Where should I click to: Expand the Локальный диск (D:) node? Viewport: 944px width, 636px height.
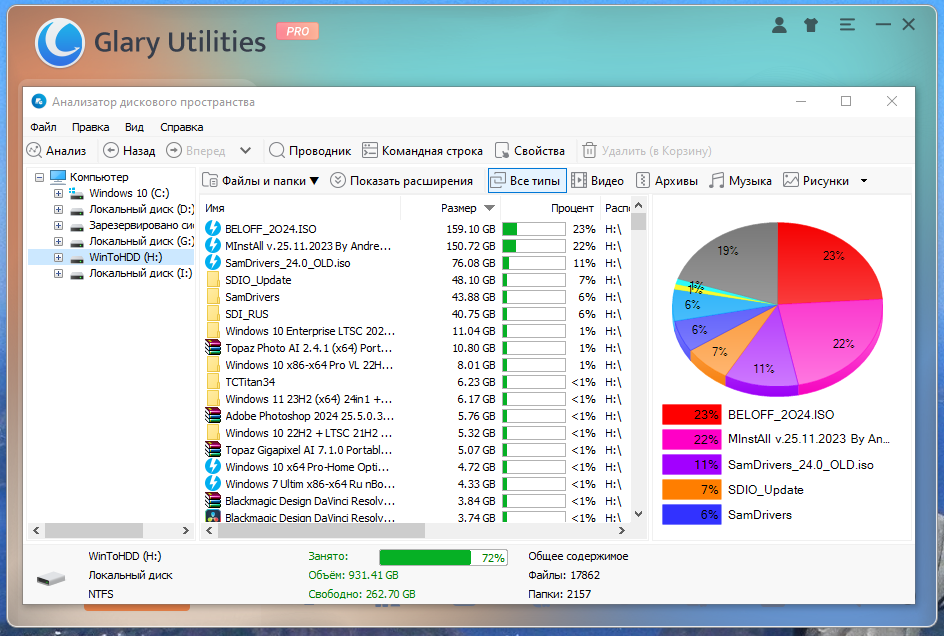pos(58,210)
